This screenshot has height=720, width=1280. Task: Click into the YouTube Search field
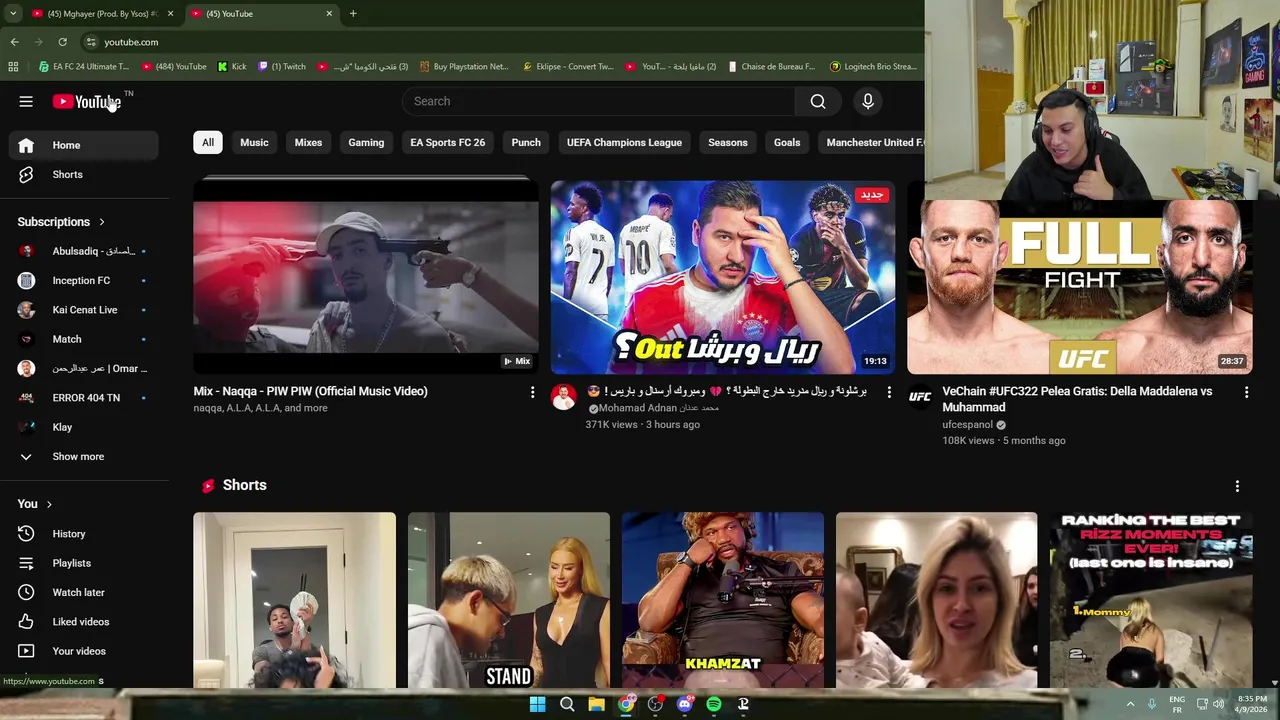(599, 101)
